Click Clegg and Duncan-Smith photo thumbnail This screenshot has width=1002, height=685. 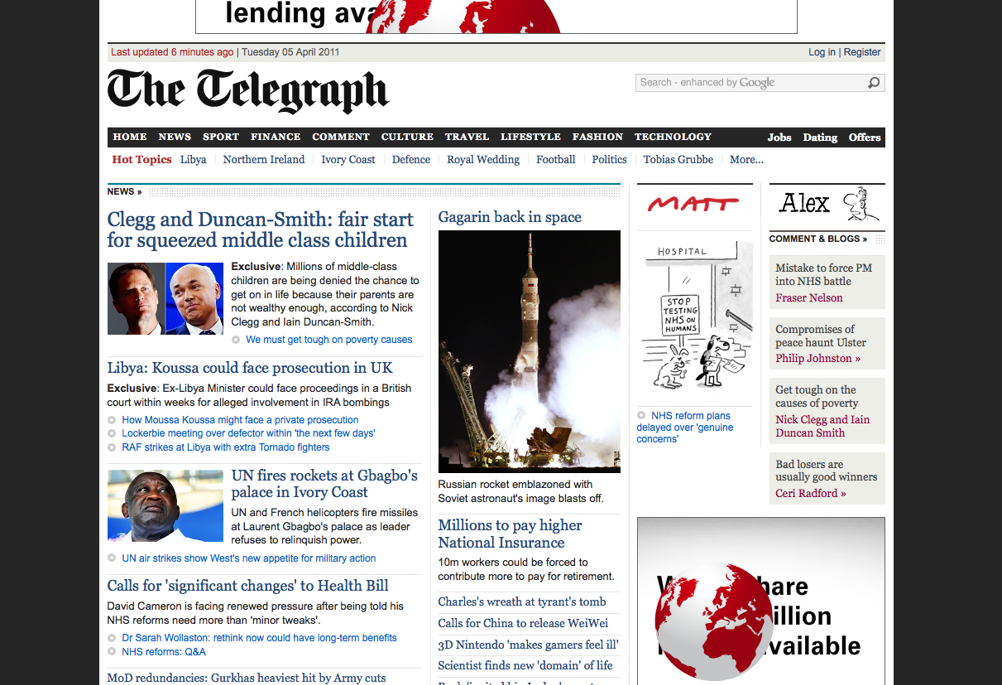(x=166, y=298)
